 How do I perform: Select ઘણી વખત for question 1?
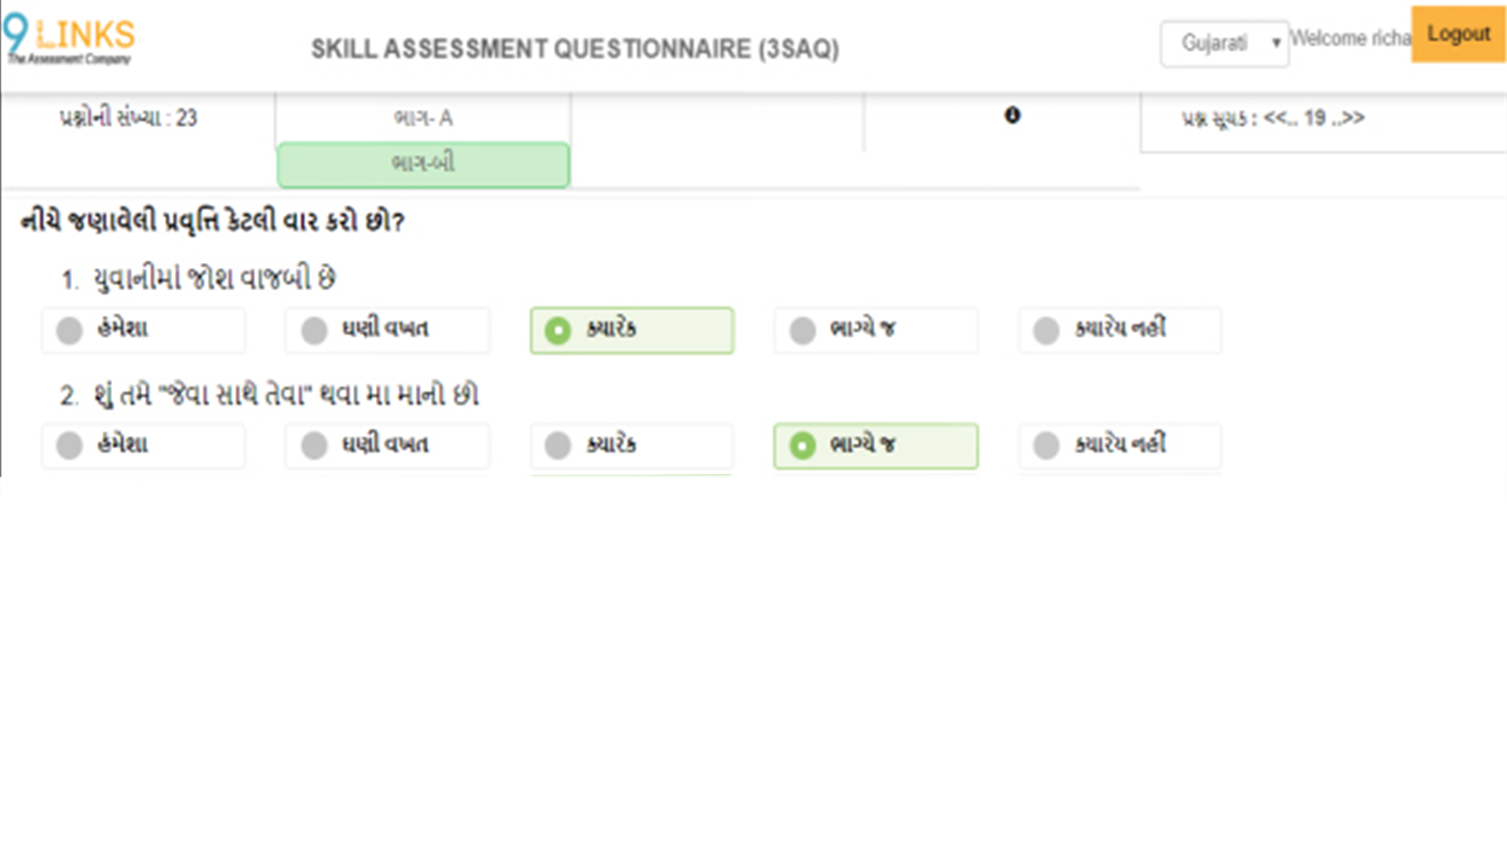point(387,330)
